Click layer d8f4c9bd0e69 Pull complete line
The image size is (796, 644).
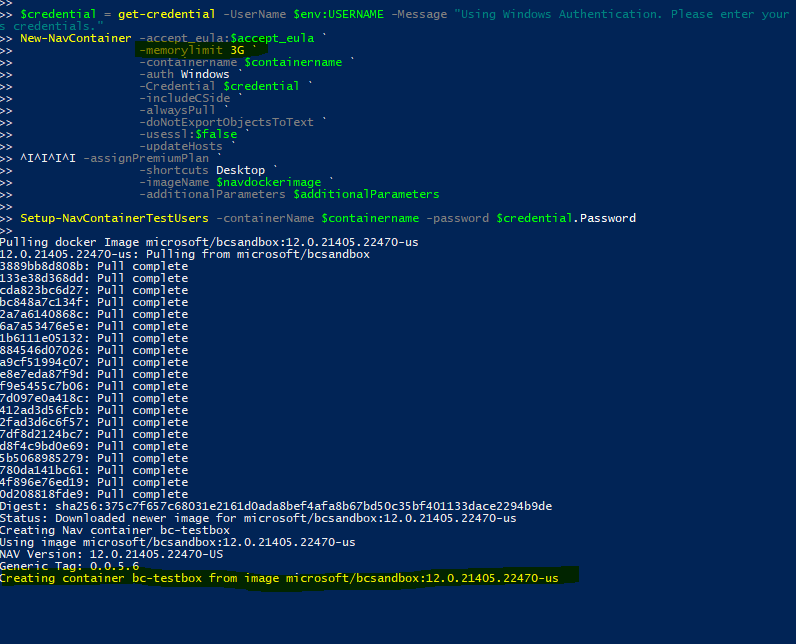click(94, 447)
